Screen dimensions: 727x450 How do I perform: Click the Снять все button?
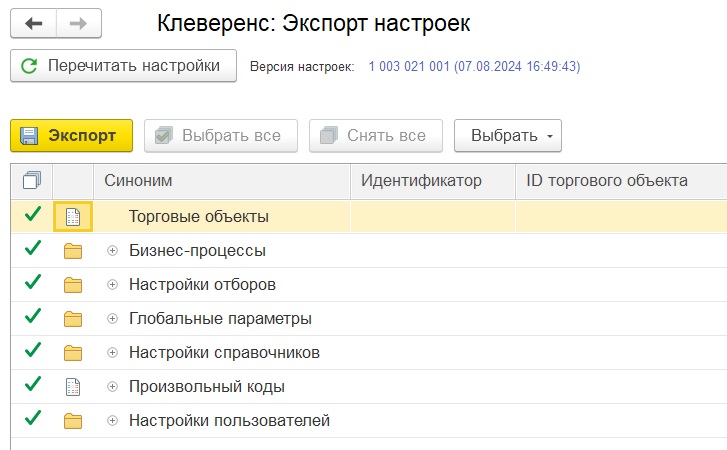(x=376, y=136)
